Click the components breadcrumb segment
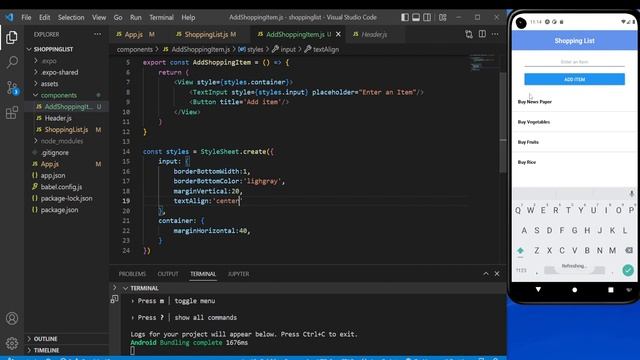 [135, 49]
